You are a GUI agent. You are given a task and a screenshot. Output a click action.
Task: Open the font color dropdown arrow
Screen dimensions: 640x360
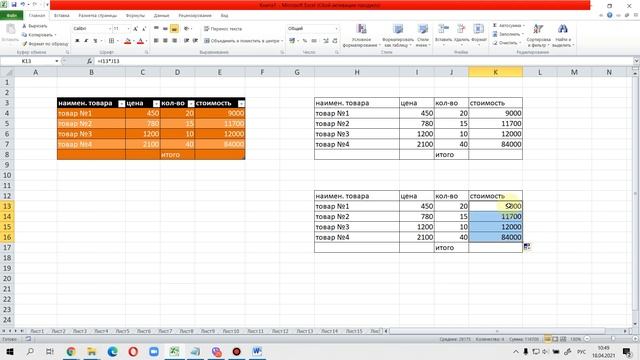point(146,41)
